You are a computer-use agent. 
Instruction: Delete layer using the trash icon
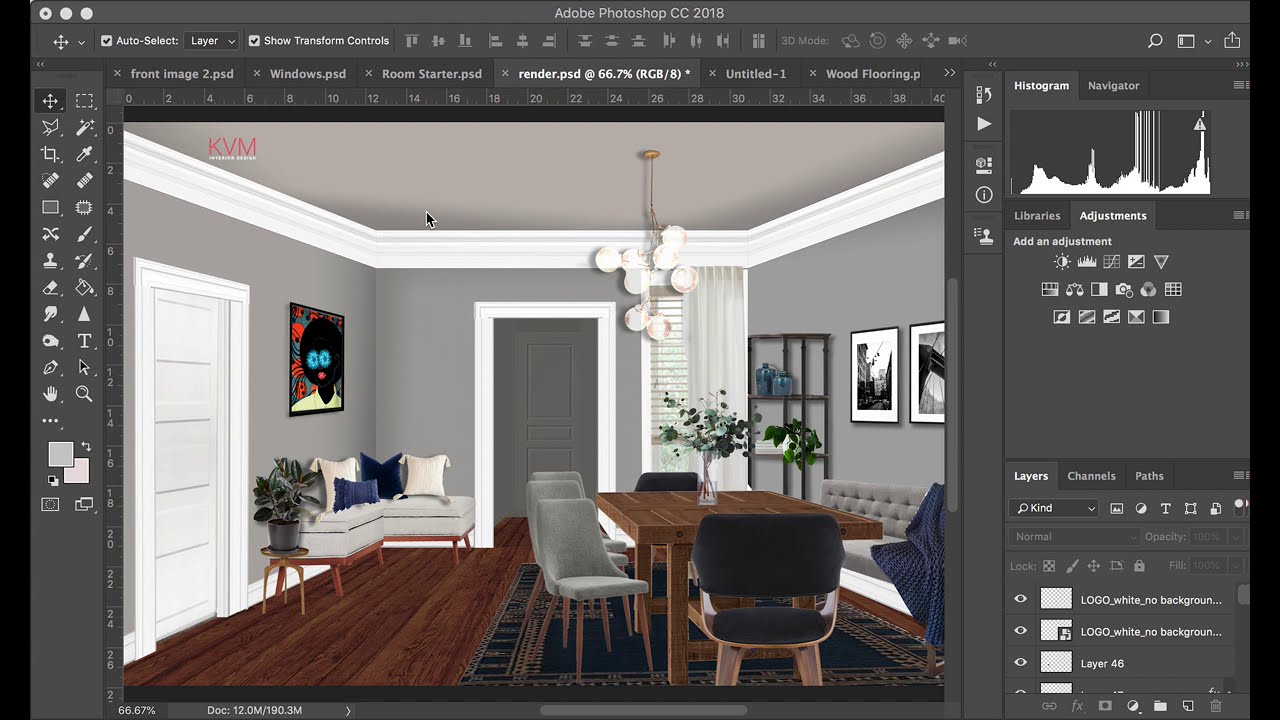point(1216,704)
